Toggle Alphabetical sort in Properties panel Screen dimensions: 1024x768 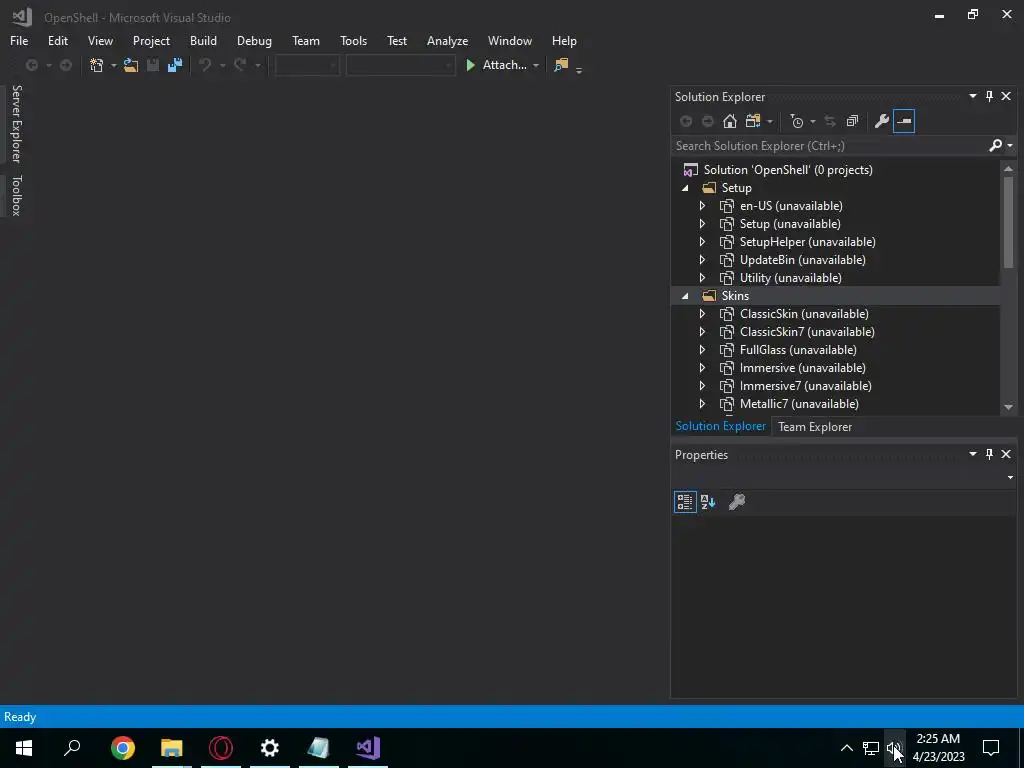(708, 502)
